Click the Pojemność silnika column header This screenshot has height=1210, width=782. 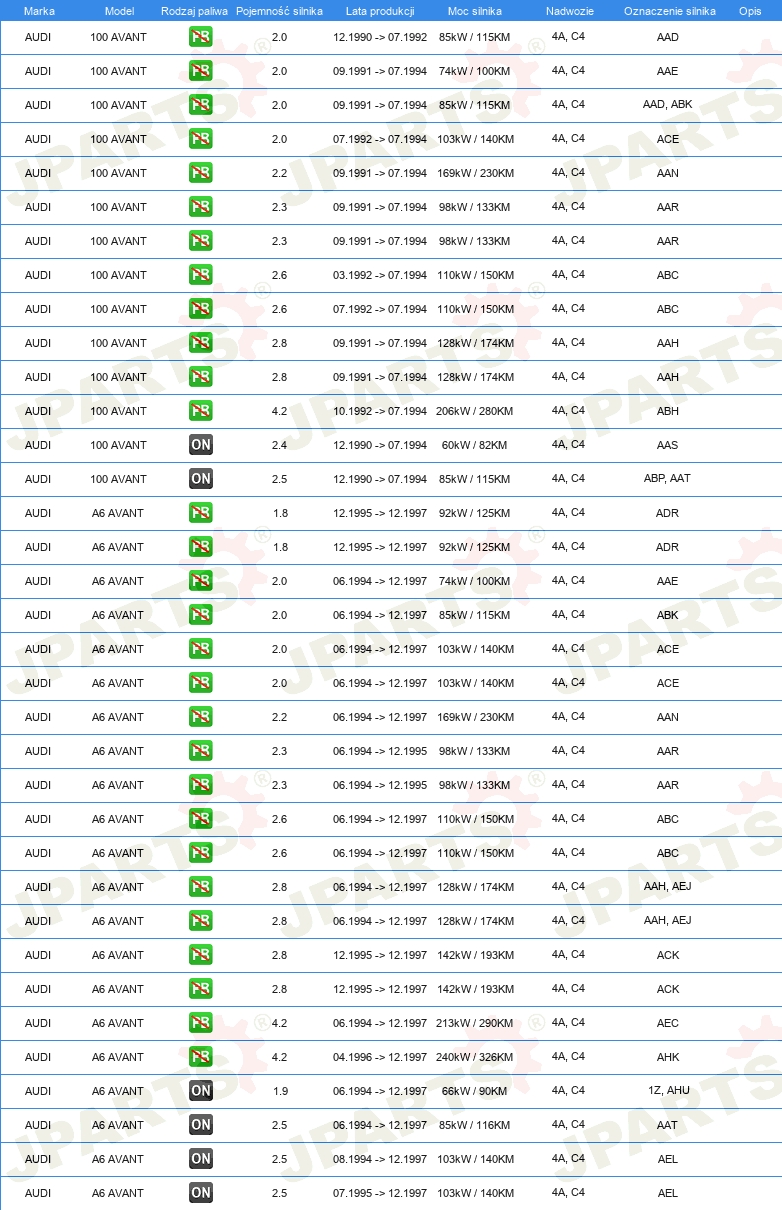tap(279, 11)
